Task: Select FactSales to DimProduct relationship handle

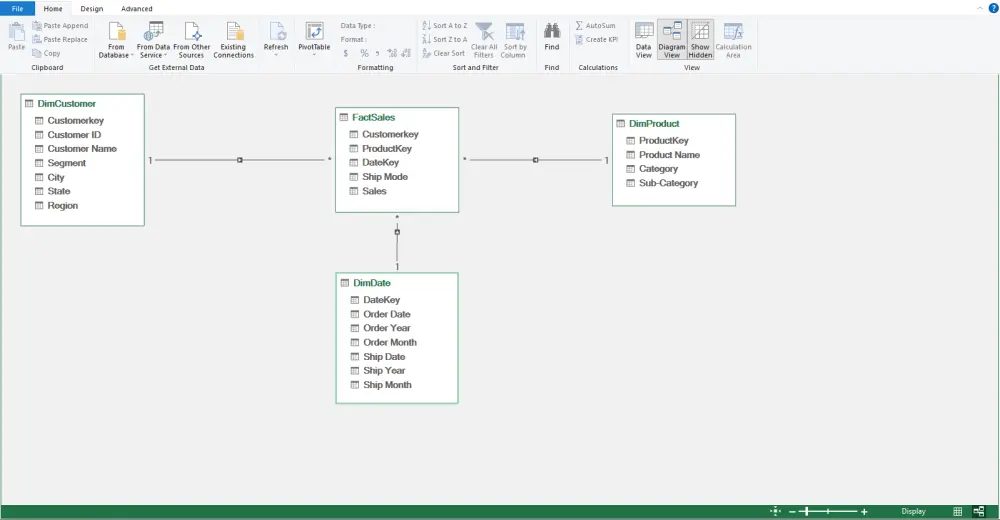Action: [536, 160]
